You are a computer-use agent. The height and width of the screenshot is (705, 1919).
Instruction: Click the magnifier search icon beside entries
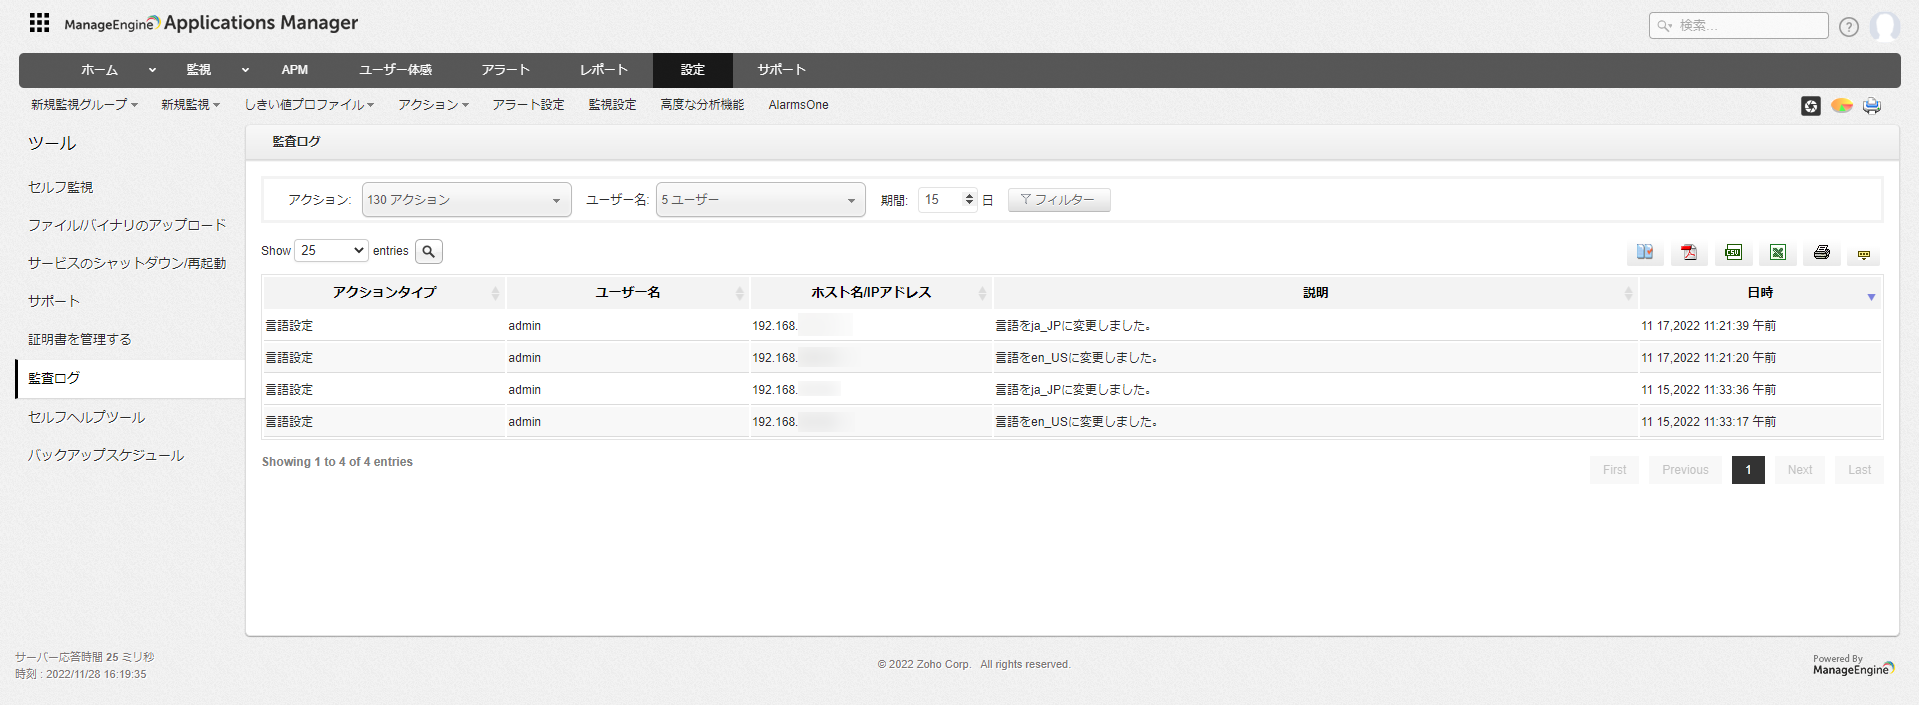click(x=428, y=251)
